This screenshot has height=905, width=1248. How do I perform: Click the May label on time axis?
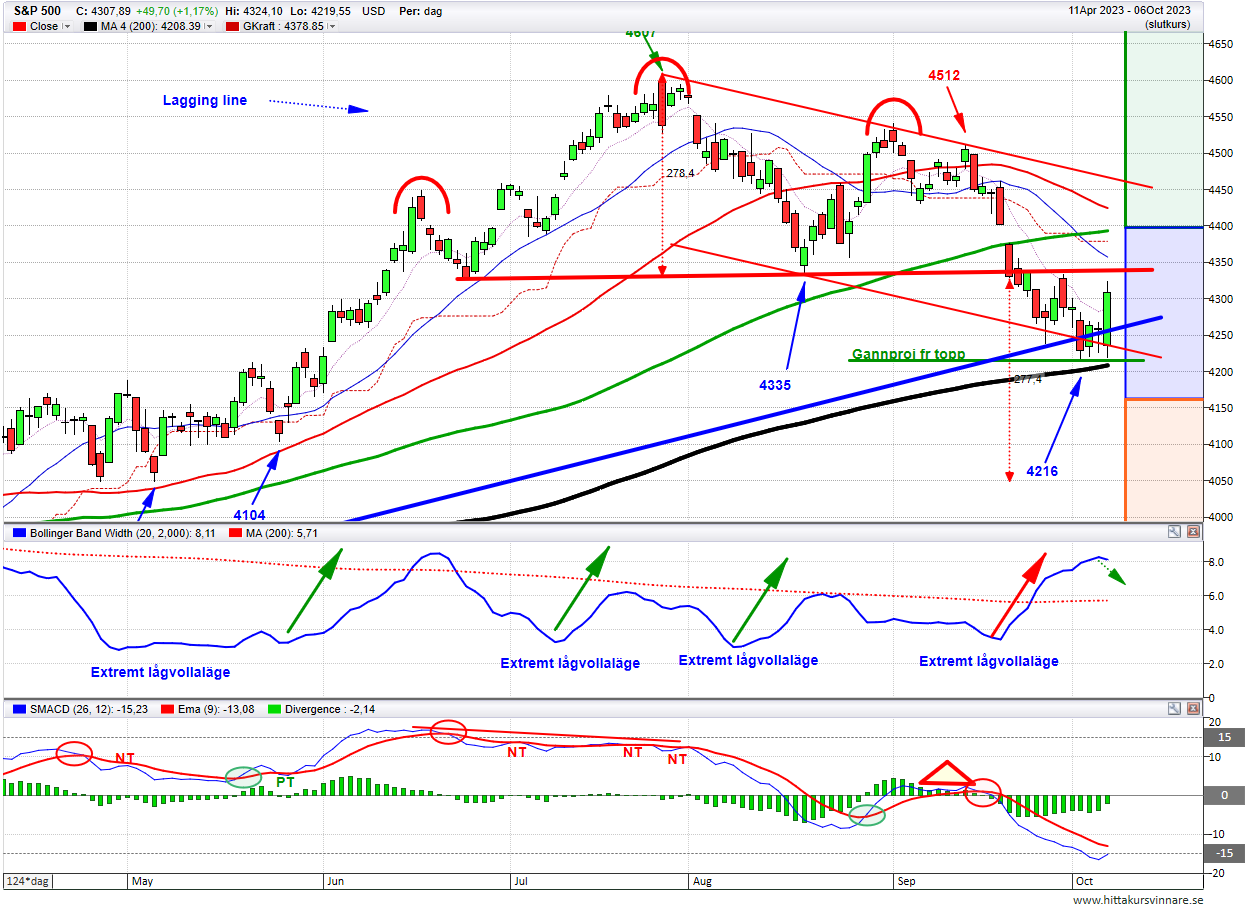[141, 882]
